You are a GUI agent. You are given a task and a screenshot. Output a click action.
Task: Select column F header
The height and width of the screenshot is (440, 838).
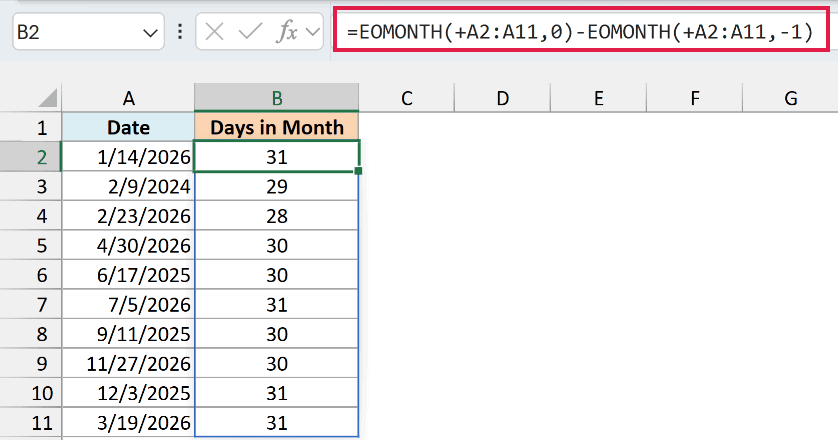(x=694, y=98)
